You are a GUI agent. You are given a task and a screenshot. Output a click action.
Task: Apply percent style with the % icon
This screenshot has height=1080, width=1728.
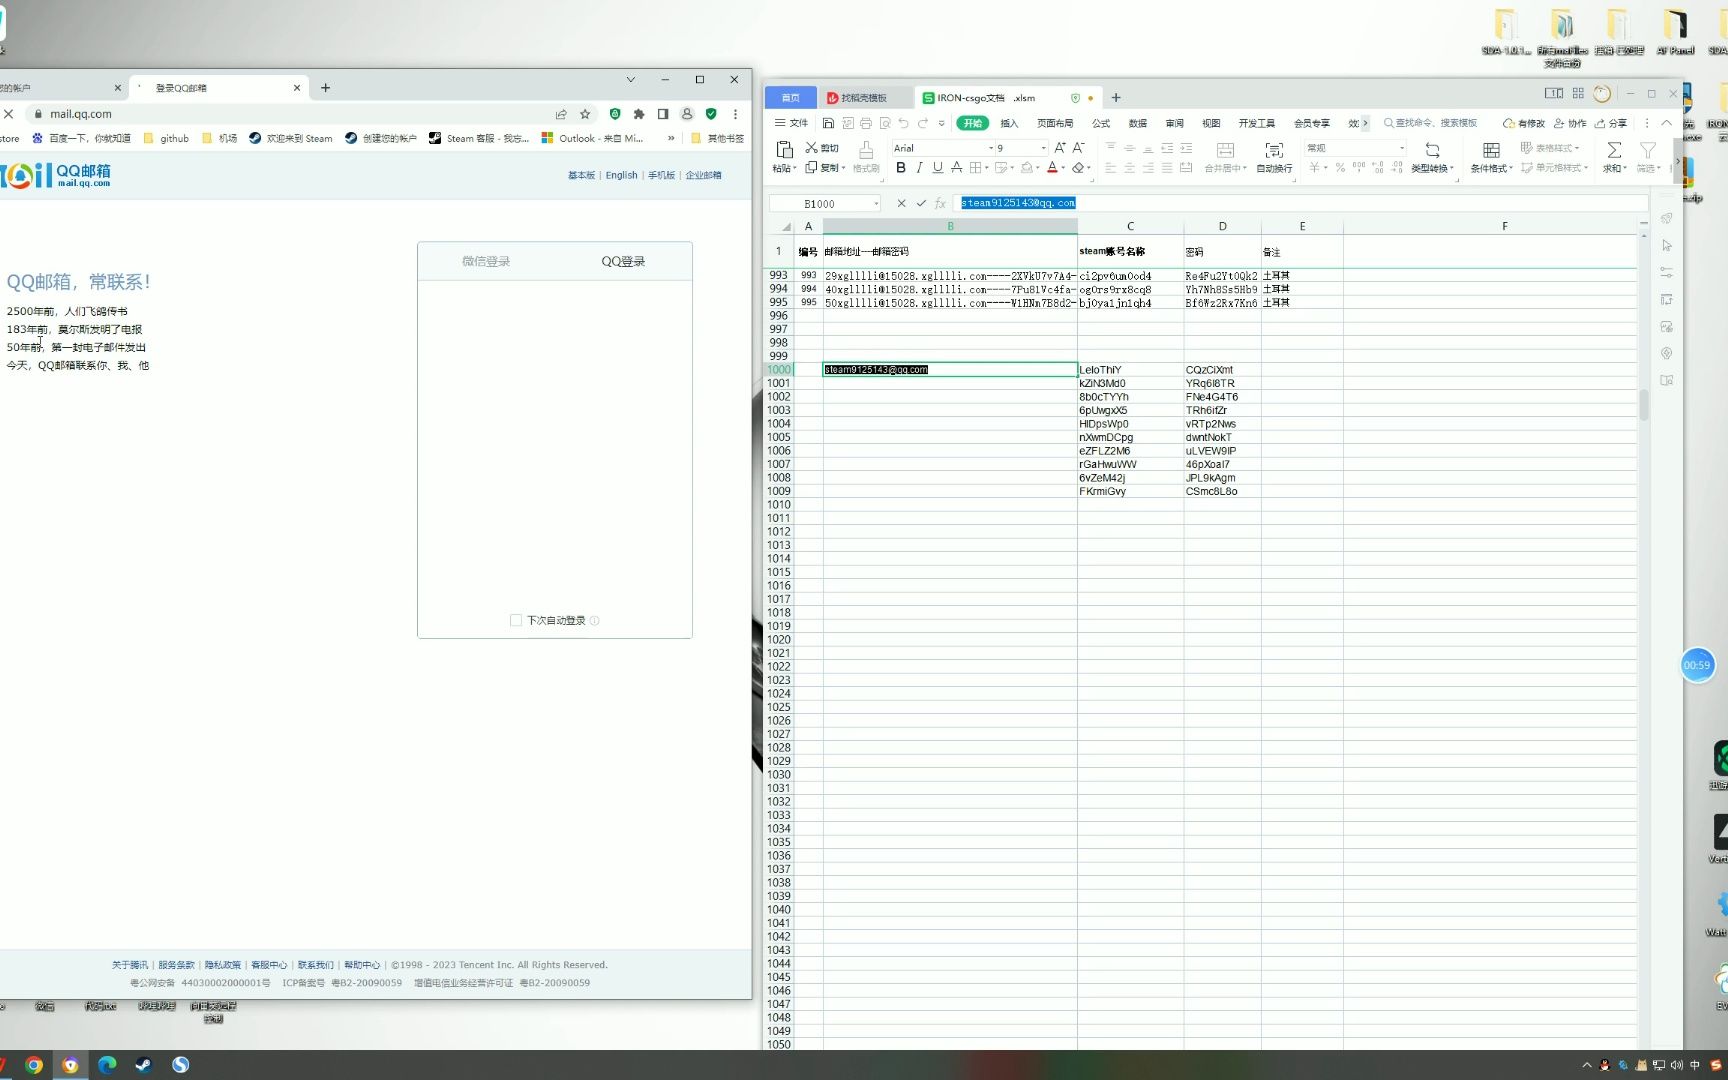click(1340, 168)
